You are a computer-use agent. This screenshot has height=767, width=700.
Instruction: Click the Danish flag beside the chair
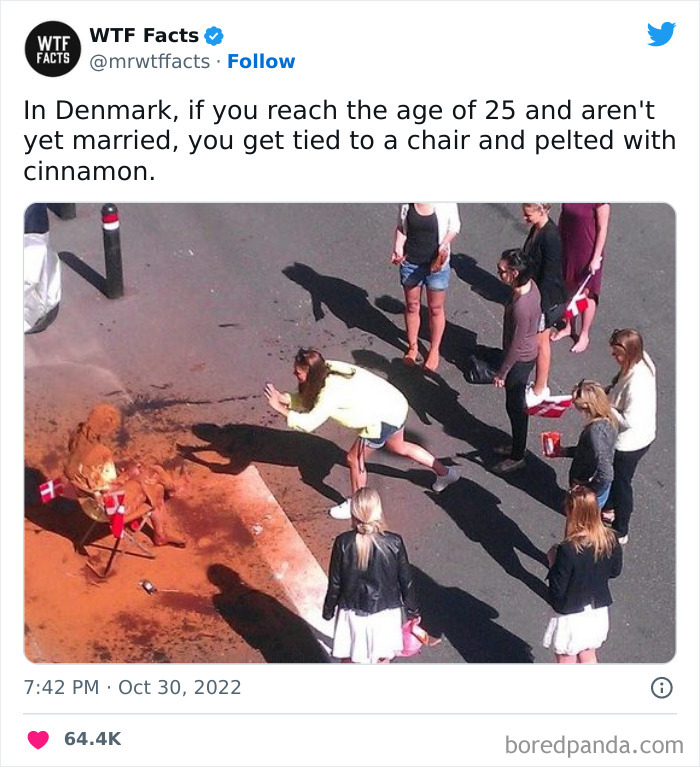[48, 489]
